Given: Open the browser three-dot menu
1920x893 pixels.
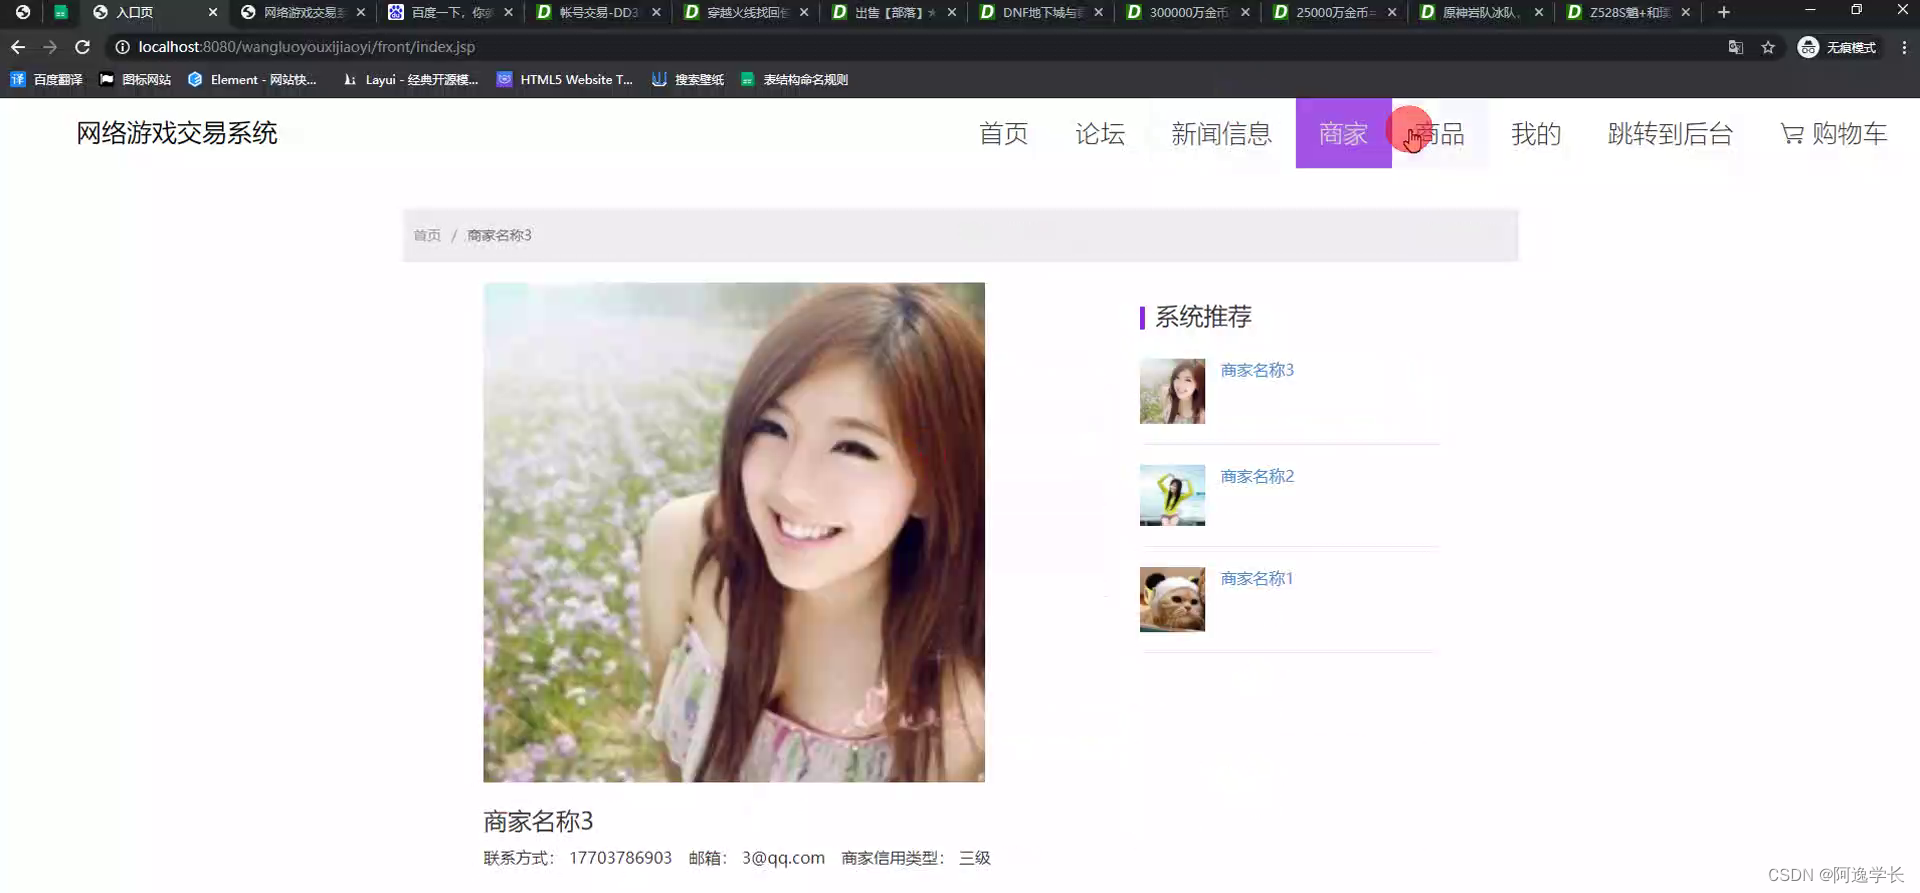Looking at the screenshot, I should pyautogui.click(x=1904, y=47).
